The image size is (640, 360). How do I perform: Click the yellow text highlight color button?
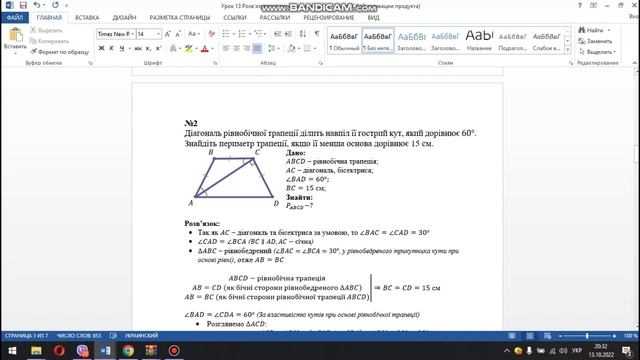tap(188, 49)
